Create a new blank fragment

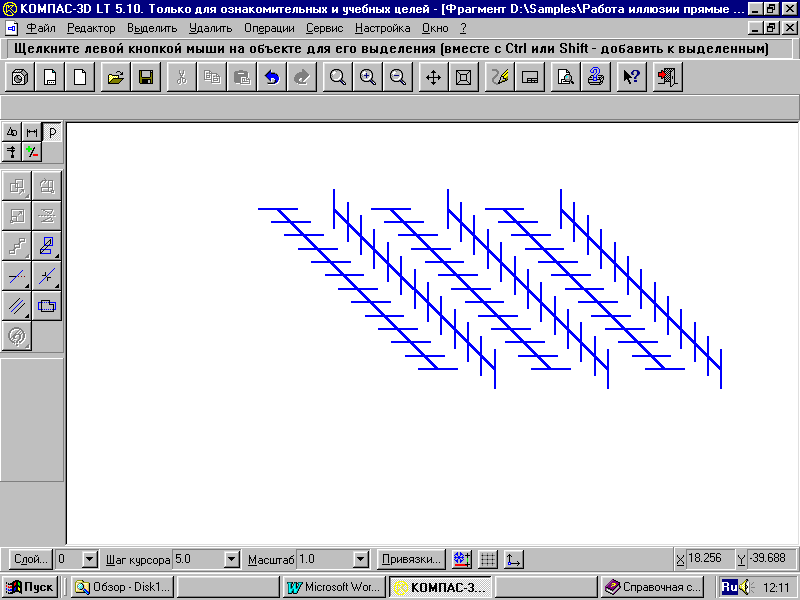[80, 77]
